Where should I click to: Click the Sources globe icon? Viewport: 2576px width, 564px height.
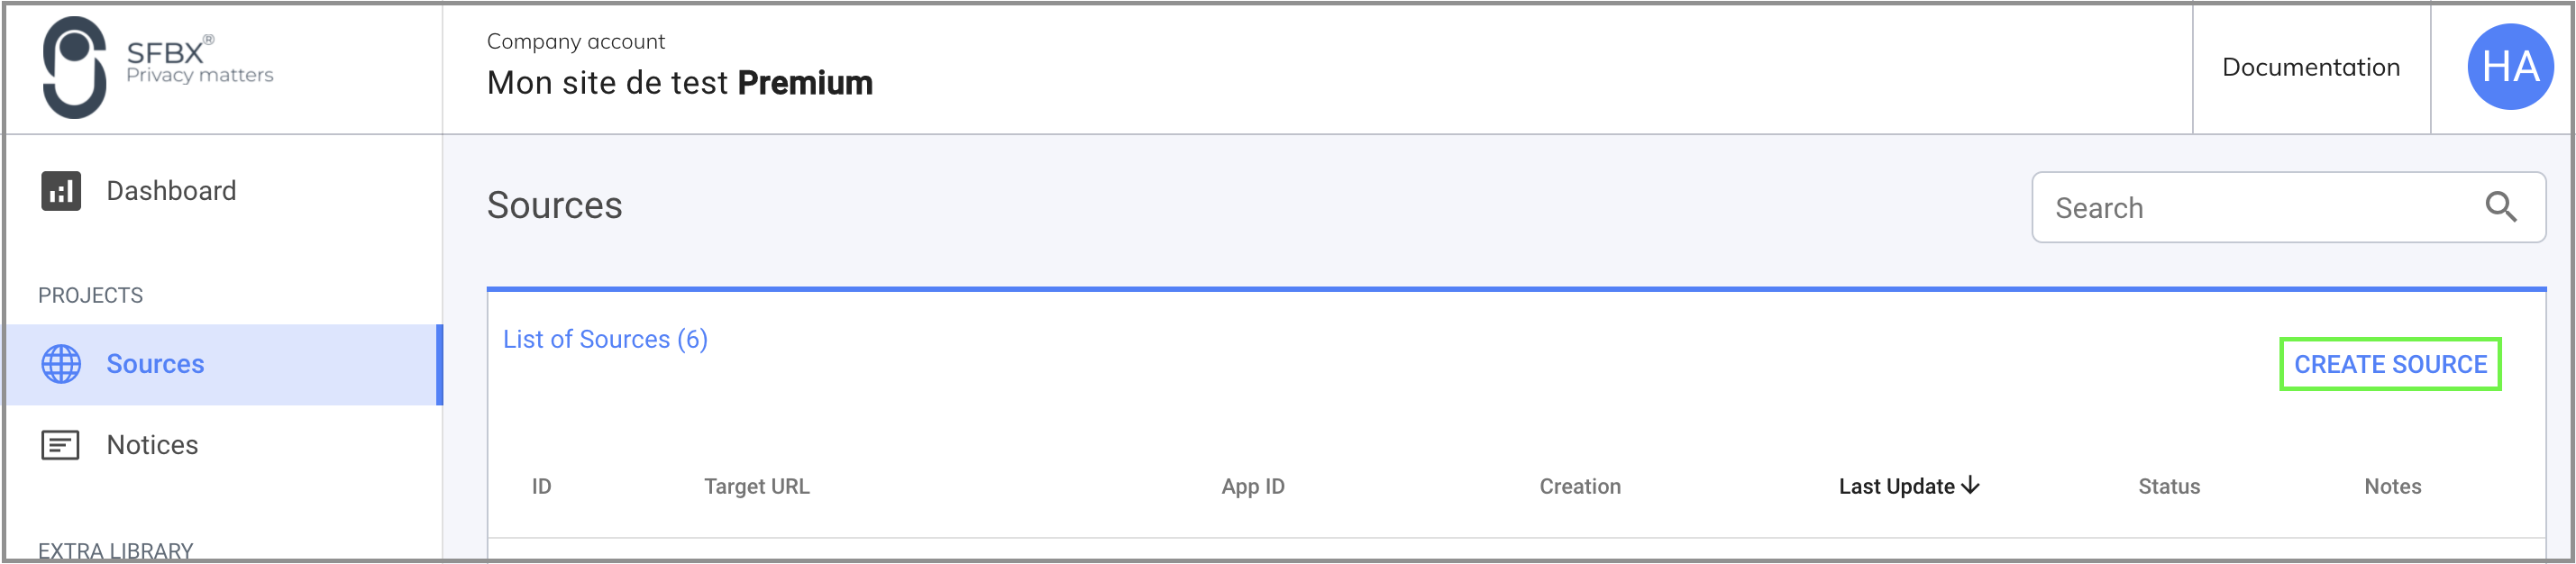(62, 364)
